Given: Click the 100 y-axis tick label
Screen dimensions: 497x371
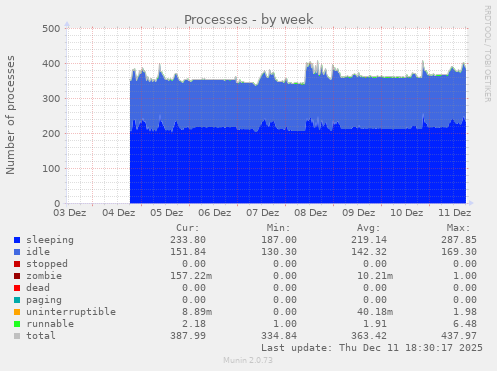Looking at the screenshot, I should [51, 169].
